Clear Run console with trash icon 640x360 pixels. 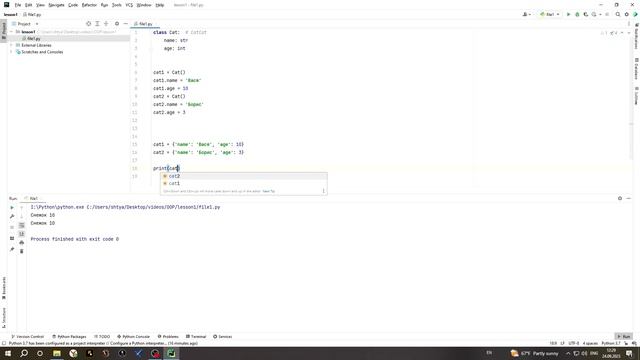click(22, 251)
